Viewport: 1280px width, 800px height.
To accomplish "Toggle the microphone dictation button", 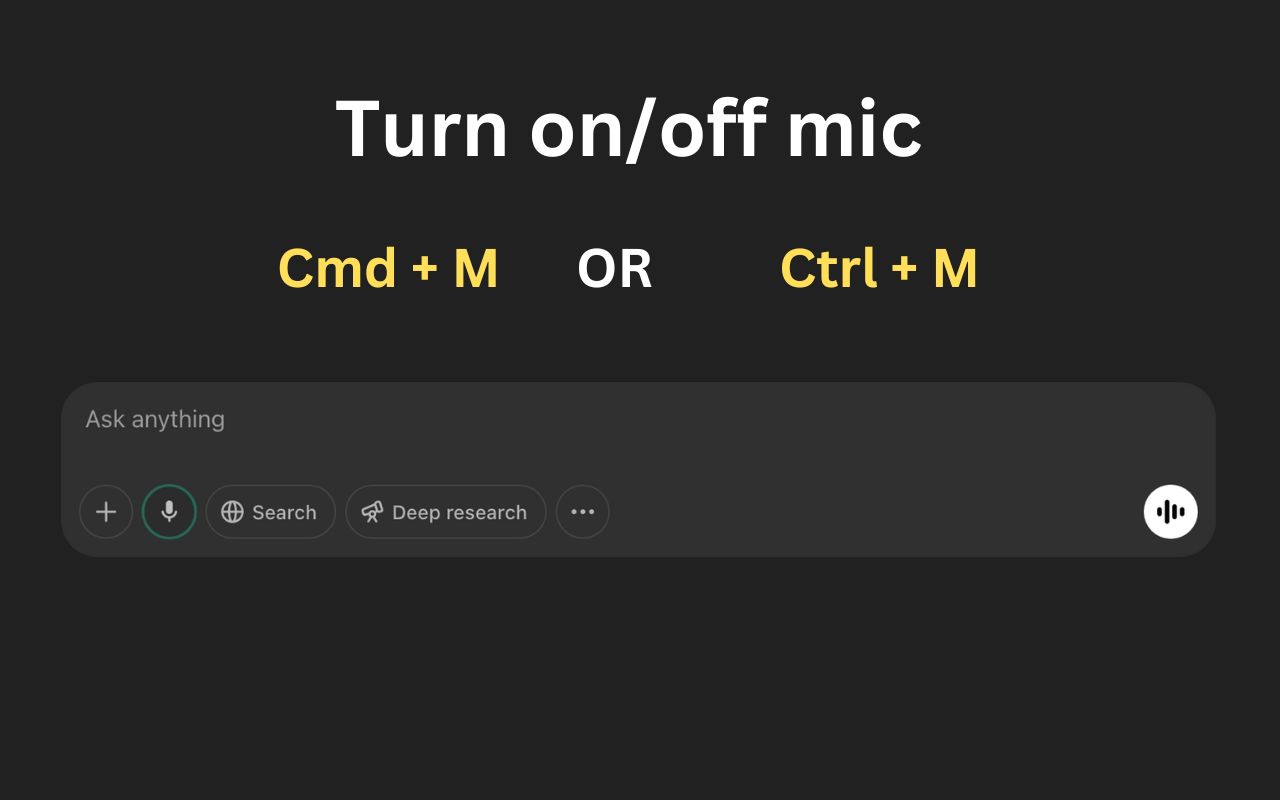I will click(169, 512).
